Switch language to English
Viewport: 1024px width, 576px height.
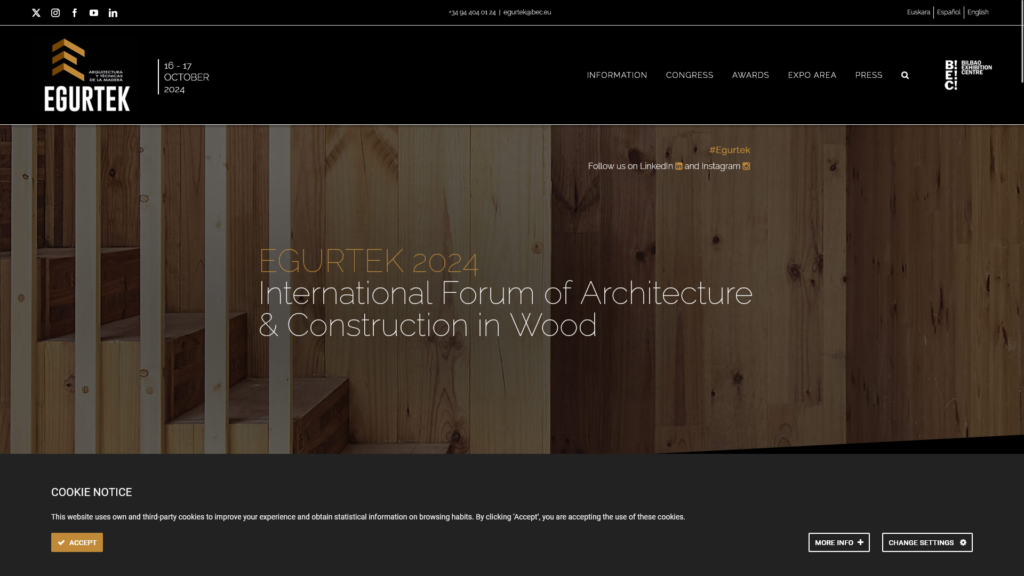point(978,12)
